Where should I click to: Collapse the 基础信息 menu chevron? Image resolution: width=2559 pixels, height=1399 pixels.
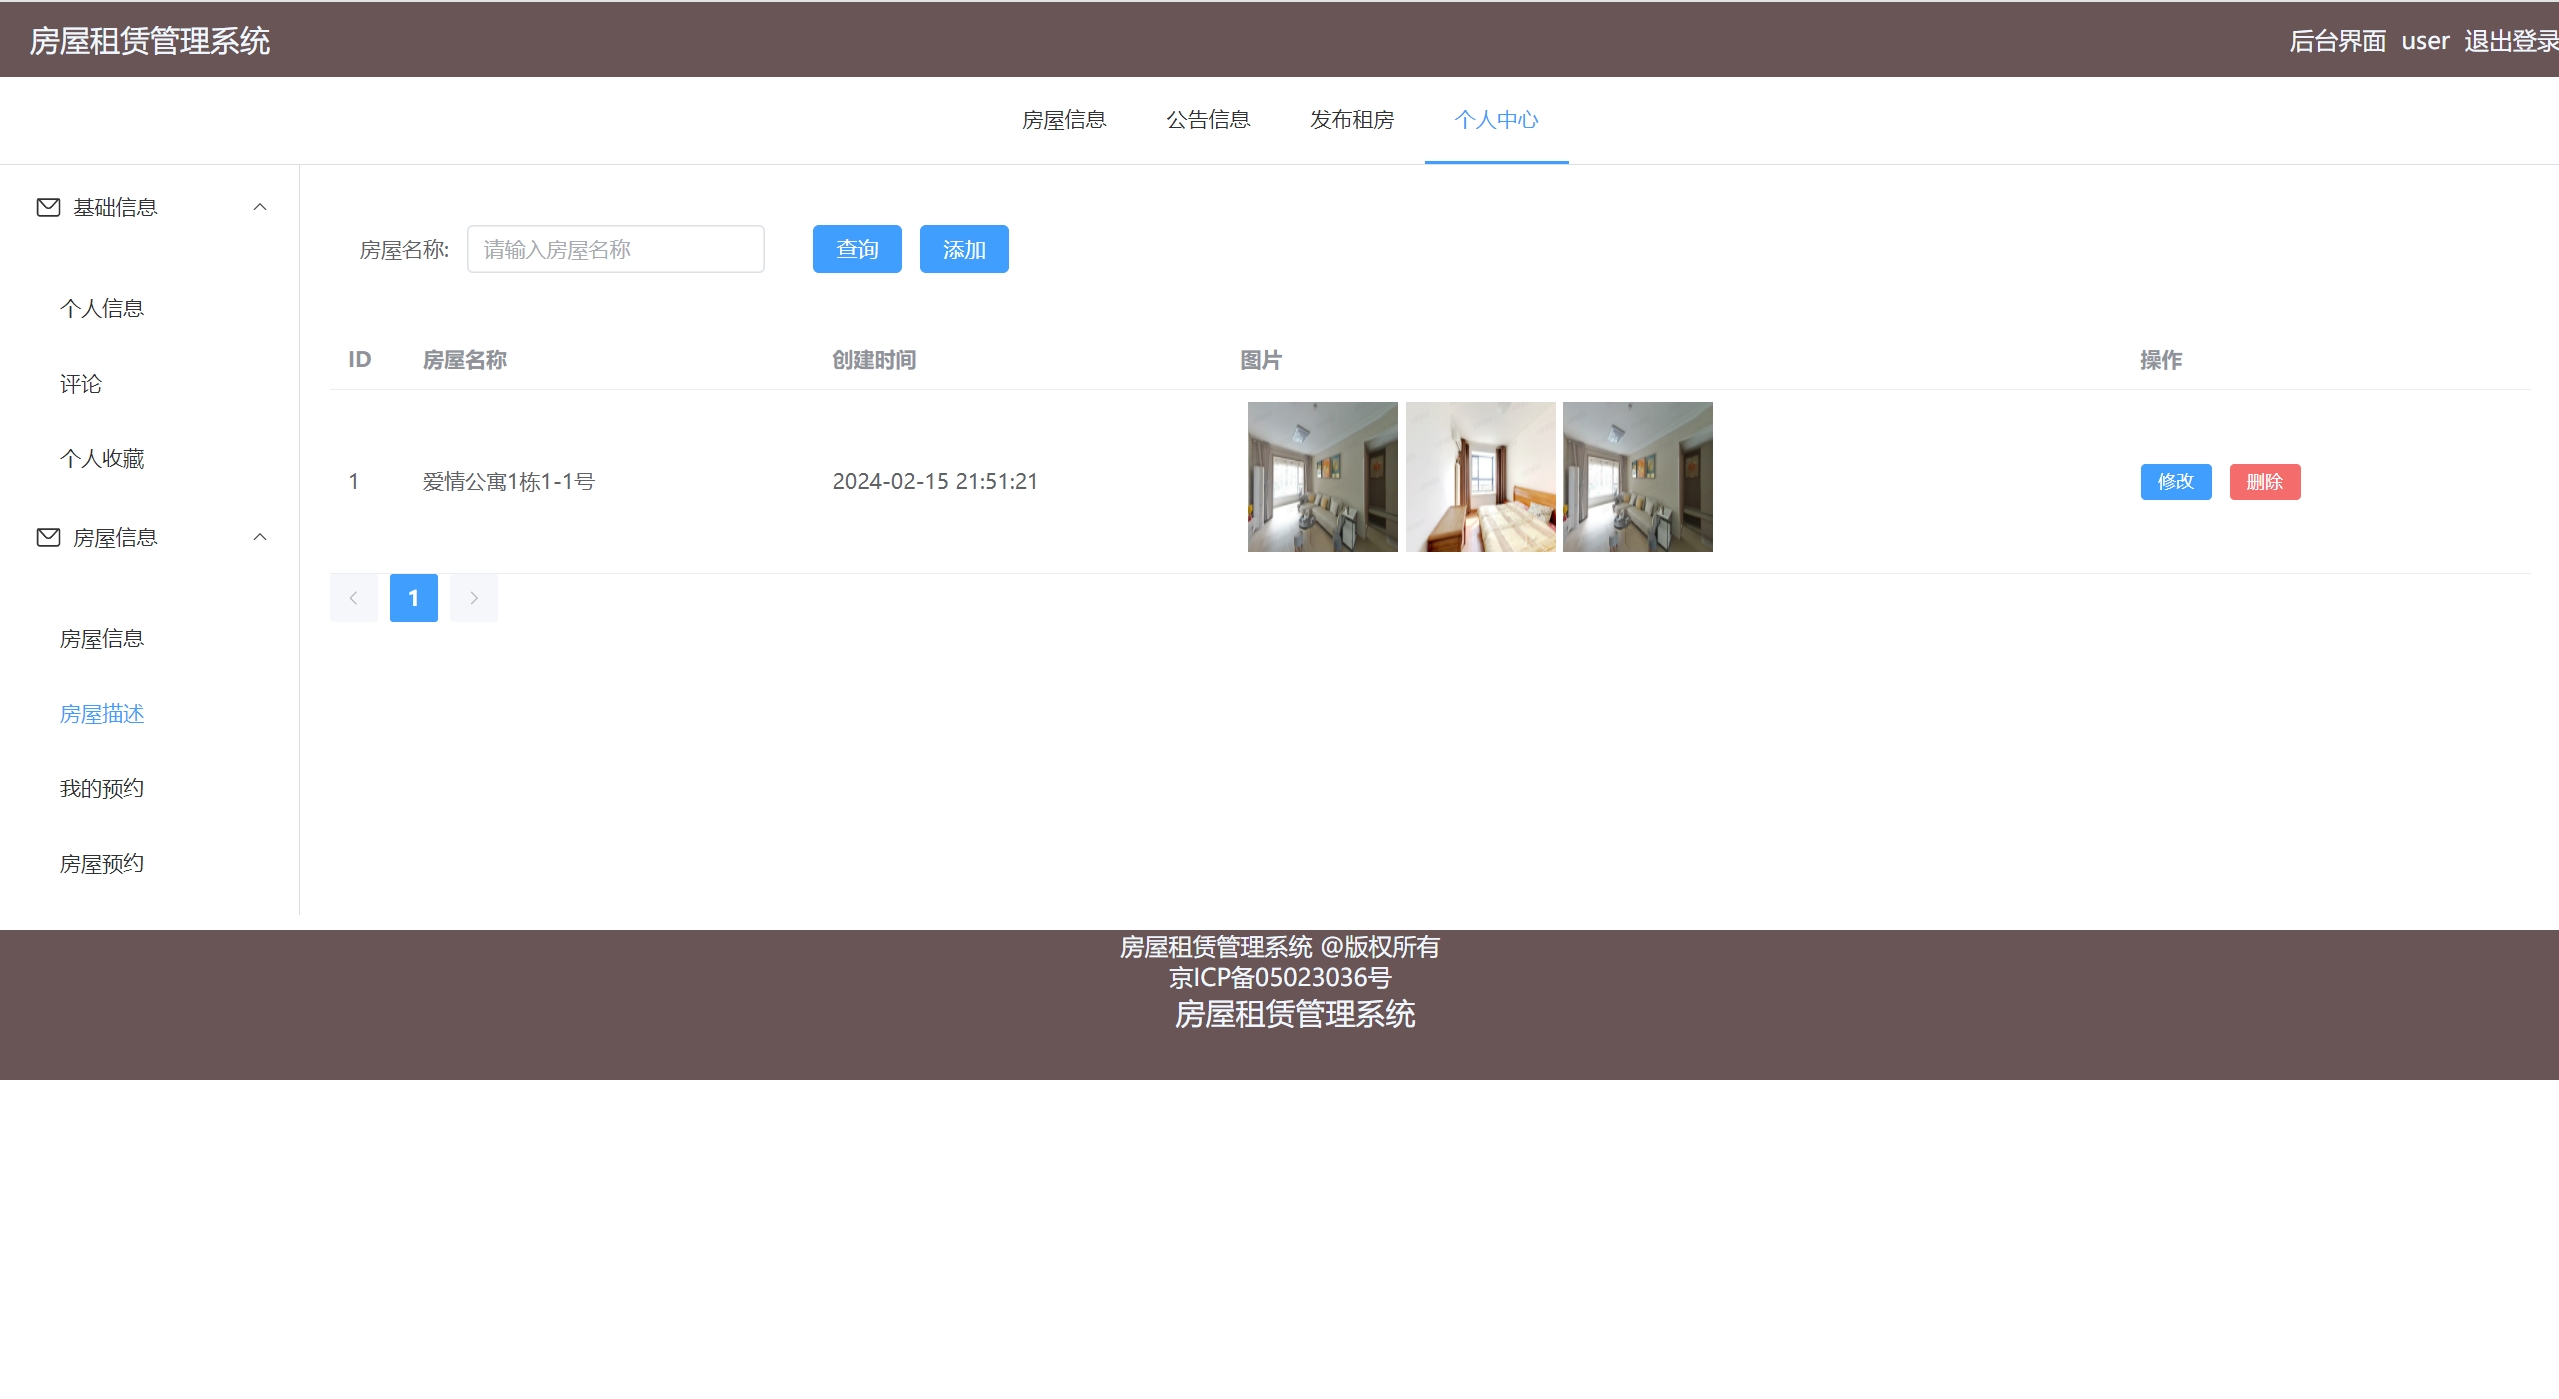[x=260, y=207]
